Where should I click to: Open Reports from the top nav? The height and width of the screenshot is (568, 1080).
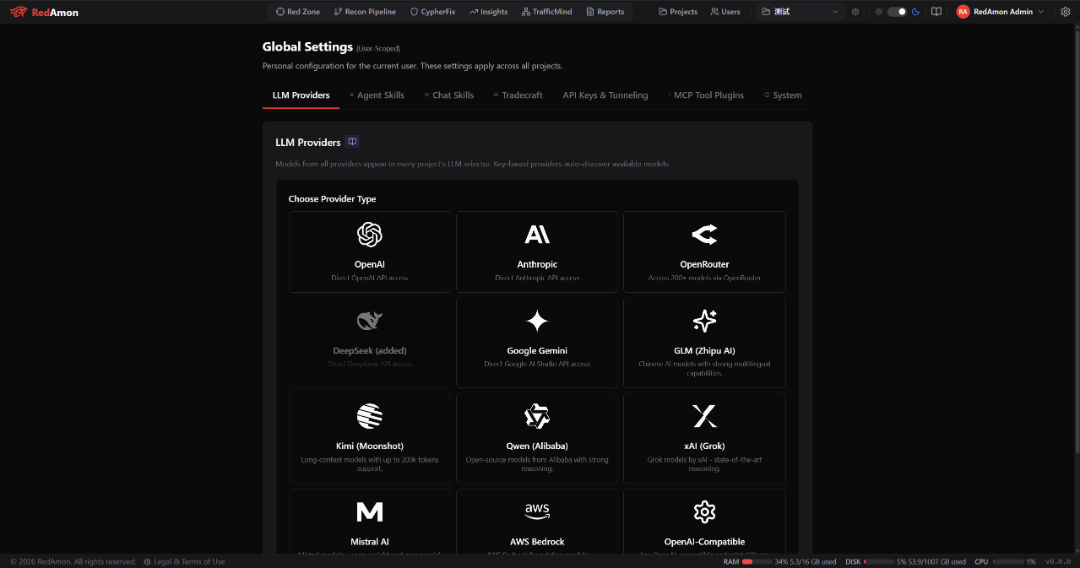pos(605,12)
